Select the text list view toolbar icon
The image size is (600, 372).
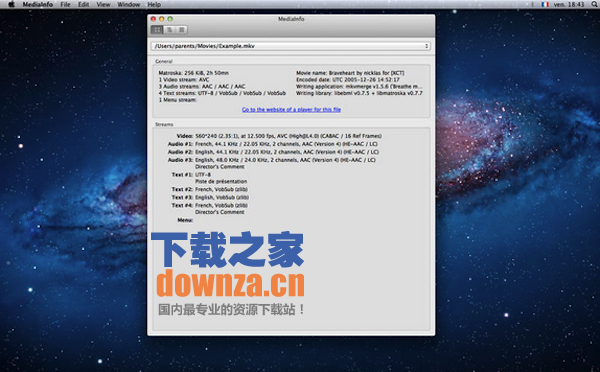pyautogui.click(x=181, y=29)
